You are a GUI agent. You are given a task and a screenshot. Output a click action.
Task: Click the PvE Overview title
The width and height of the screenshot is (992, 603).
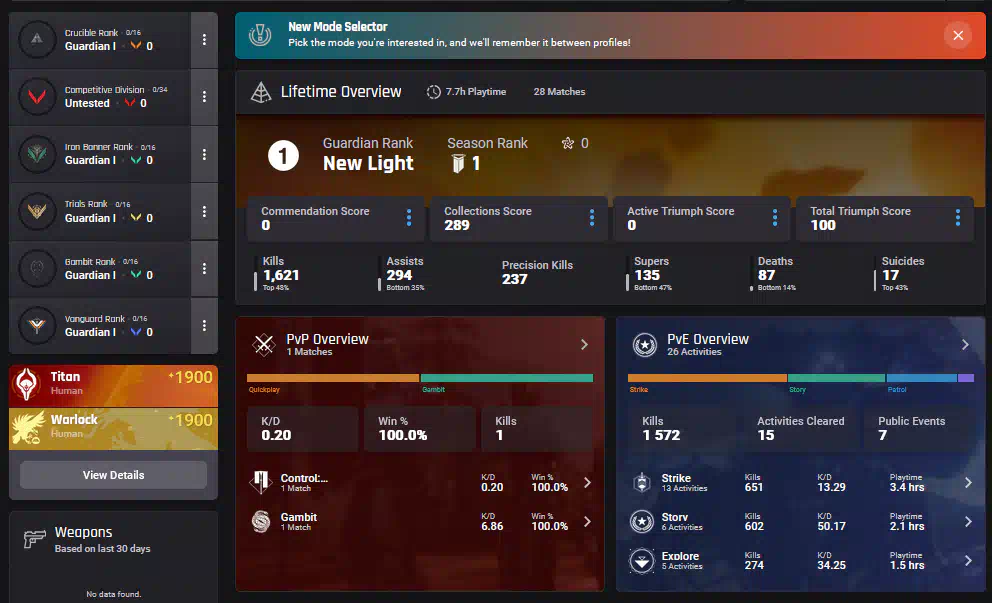(708, 339)
